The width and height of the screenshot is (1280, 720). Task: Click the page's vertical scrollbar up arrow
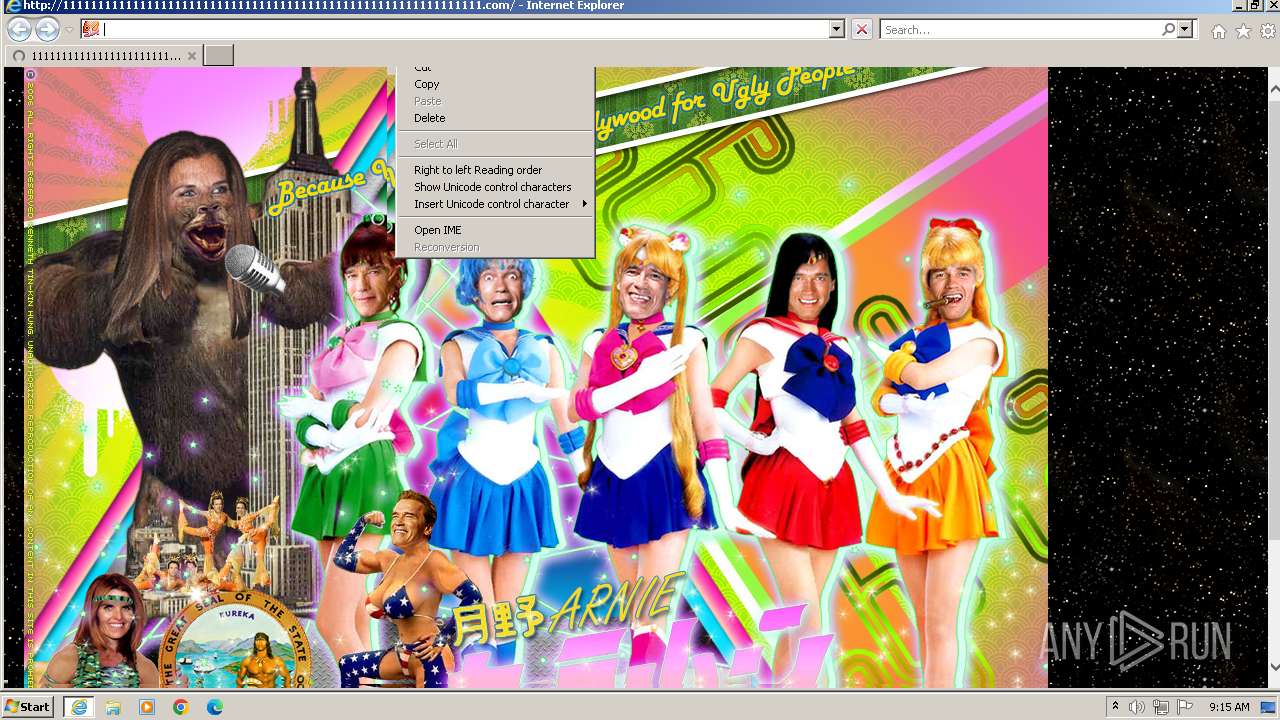1273,89
